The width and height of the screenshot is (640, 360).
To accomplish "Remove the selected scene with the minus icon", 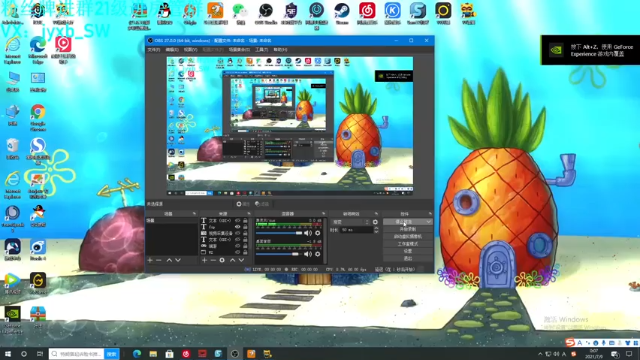I will 159,260.
